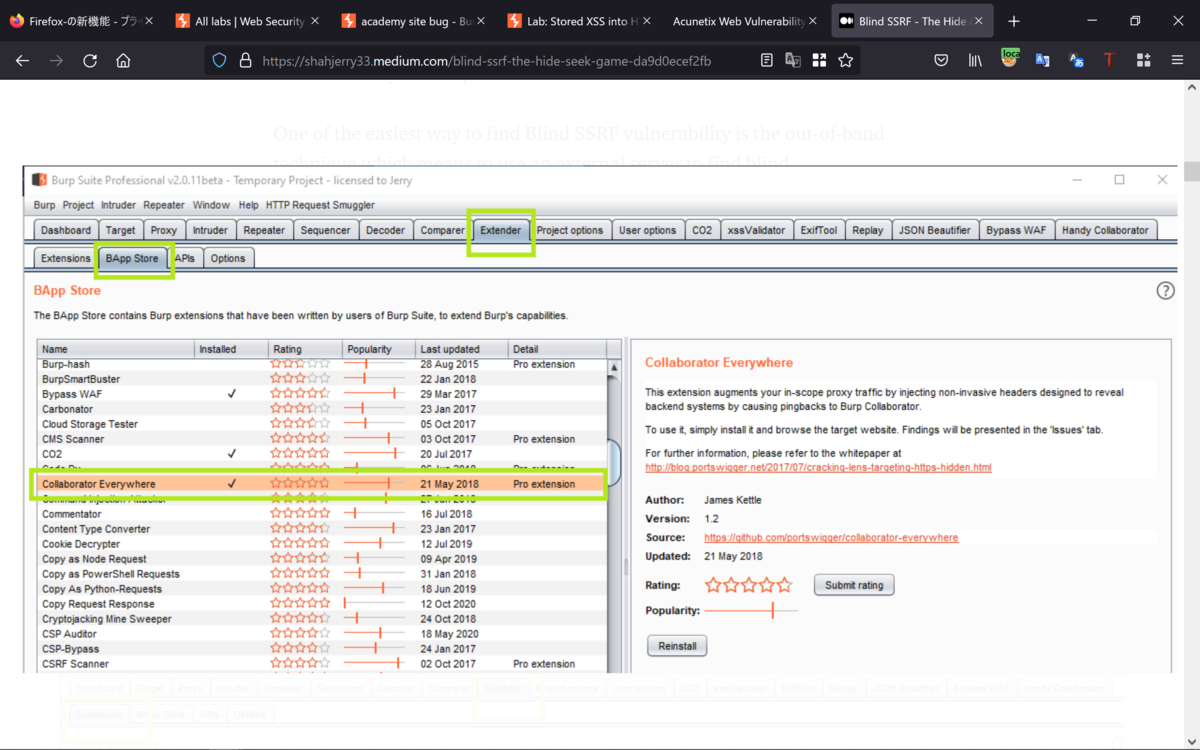The width and height of the screenshot is (1200, 750).
Task: Open the extension with the green 'loca' badge
Action: (1009, 59)
